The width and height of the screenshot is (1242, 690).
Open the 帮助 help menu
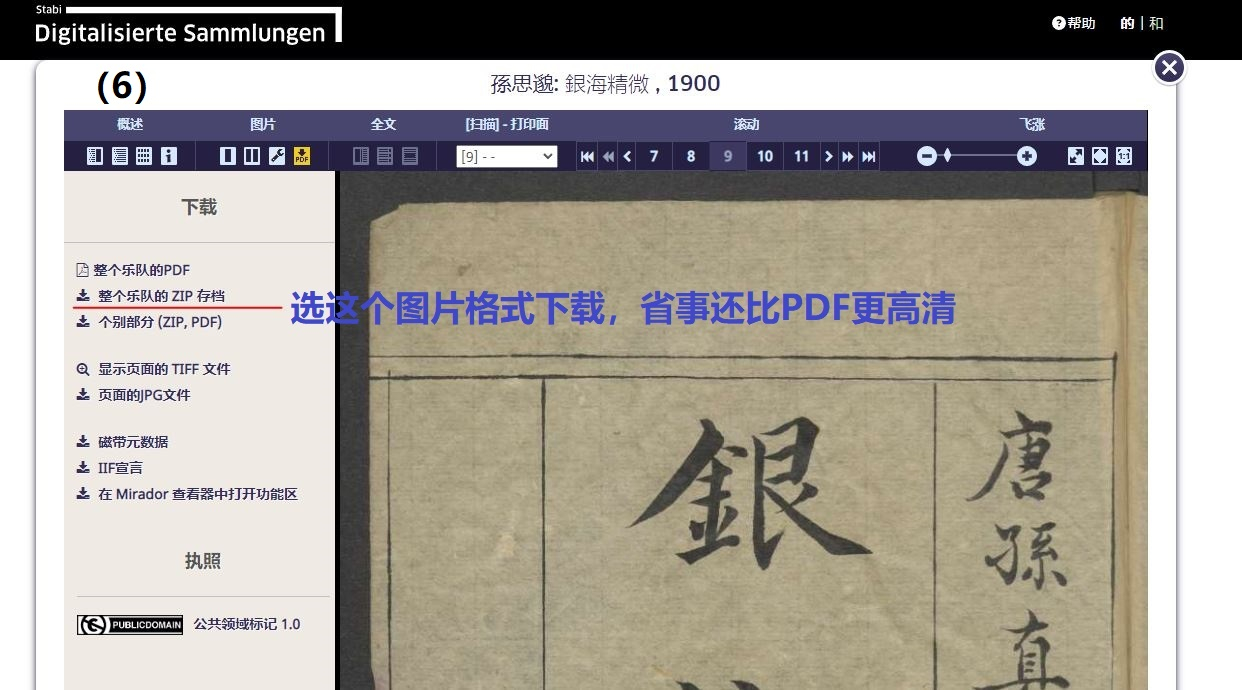click(1074, 23)
